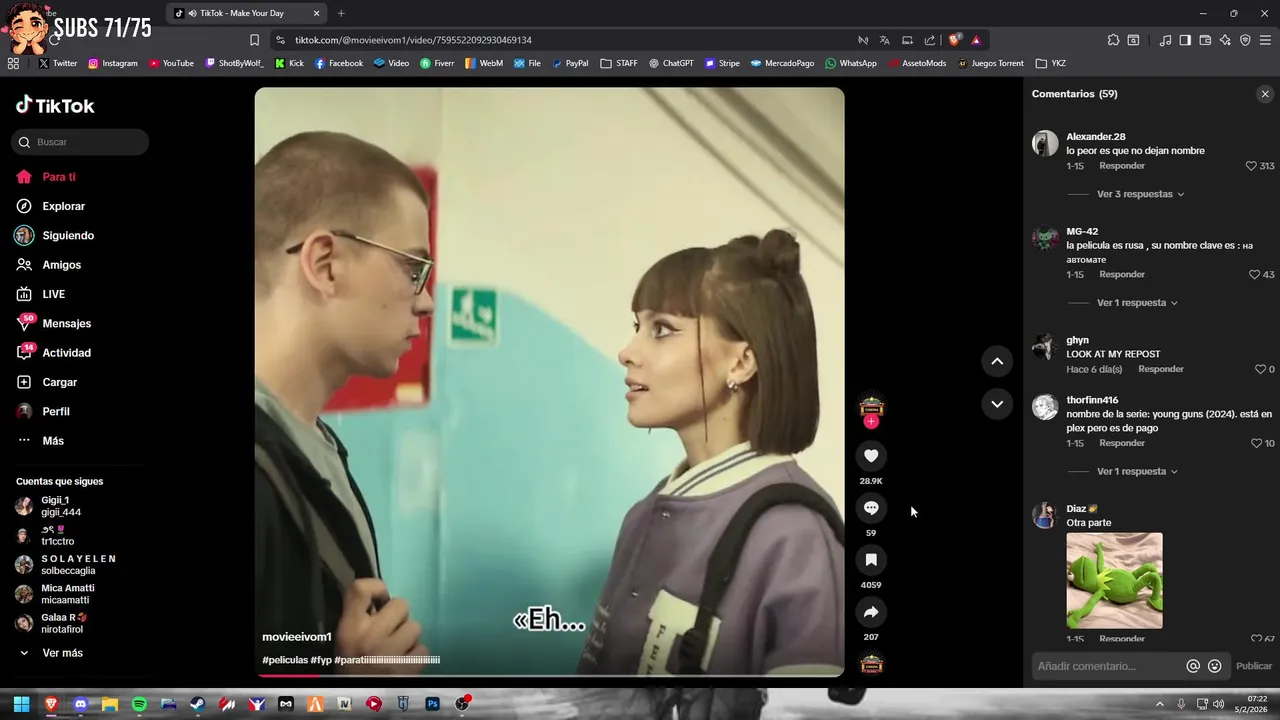This screenshot has width=1280, height=720.
Task: Open Kermit image in Diaz's comment
Action: click(x=1114, y=580)
